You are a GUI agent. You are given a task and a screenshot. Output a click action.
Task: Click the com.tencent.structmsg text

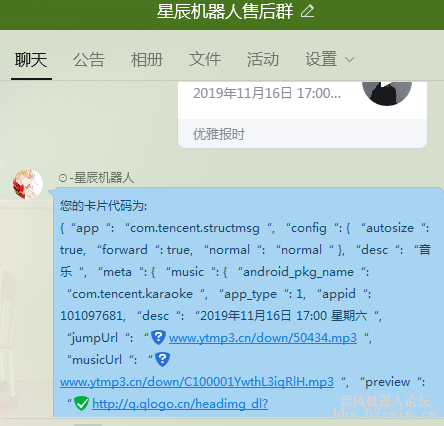[x=195, y=228]
